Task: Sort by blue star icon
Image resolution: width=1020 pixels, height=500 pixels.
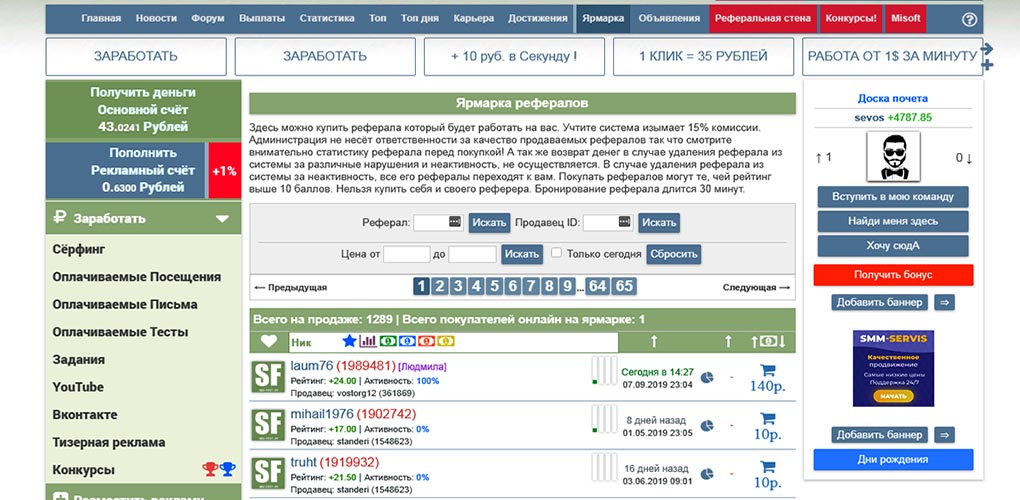Action: (x=349, y=341)
